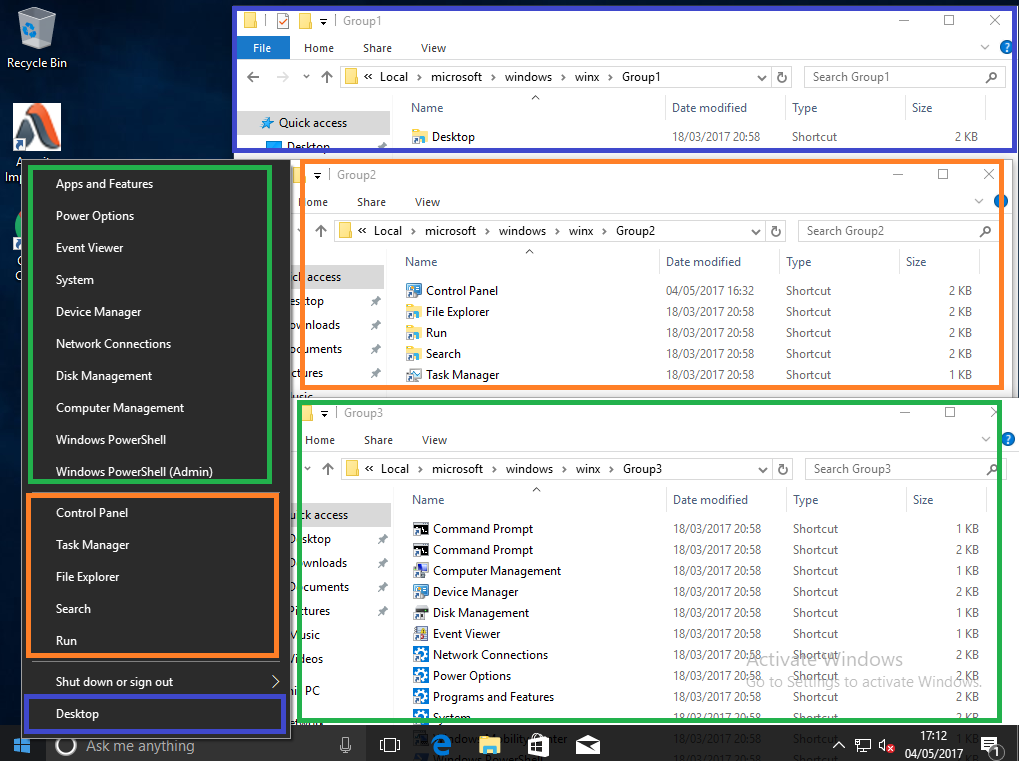Launch Microsoft Edge from the taskbar
Screen dimensions: 1019x761
click(x=442, y=745)
